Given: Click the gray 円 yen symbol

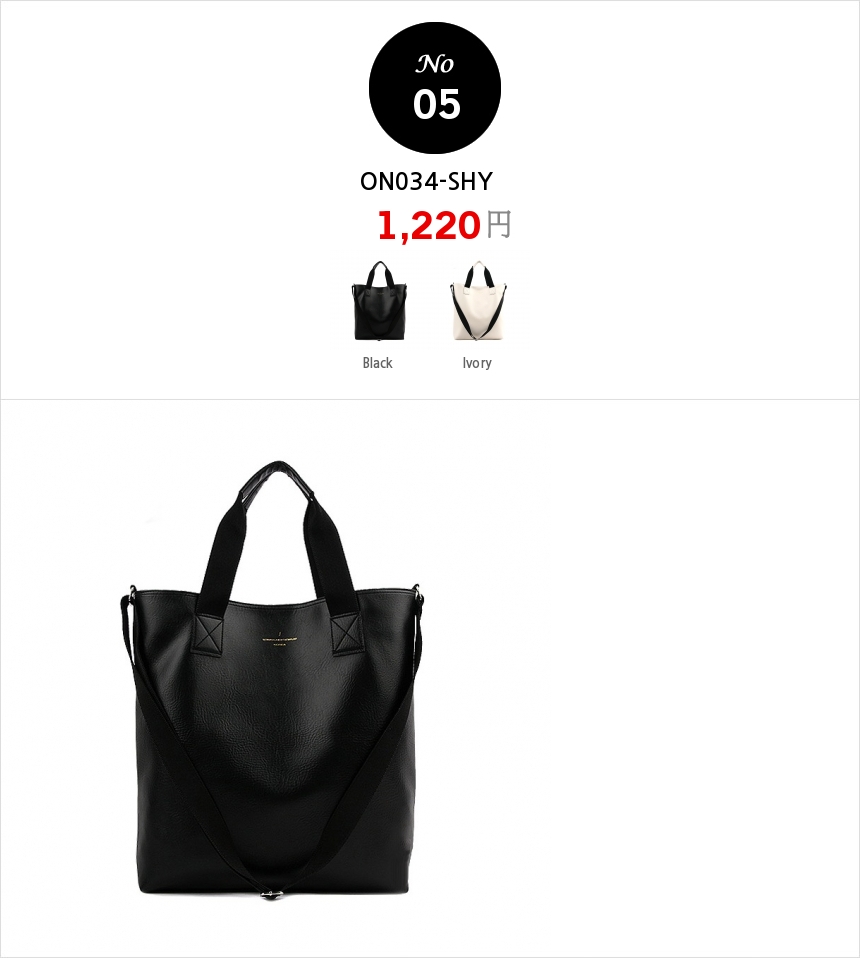Looking at the screenshot, I should click(498, 225).
